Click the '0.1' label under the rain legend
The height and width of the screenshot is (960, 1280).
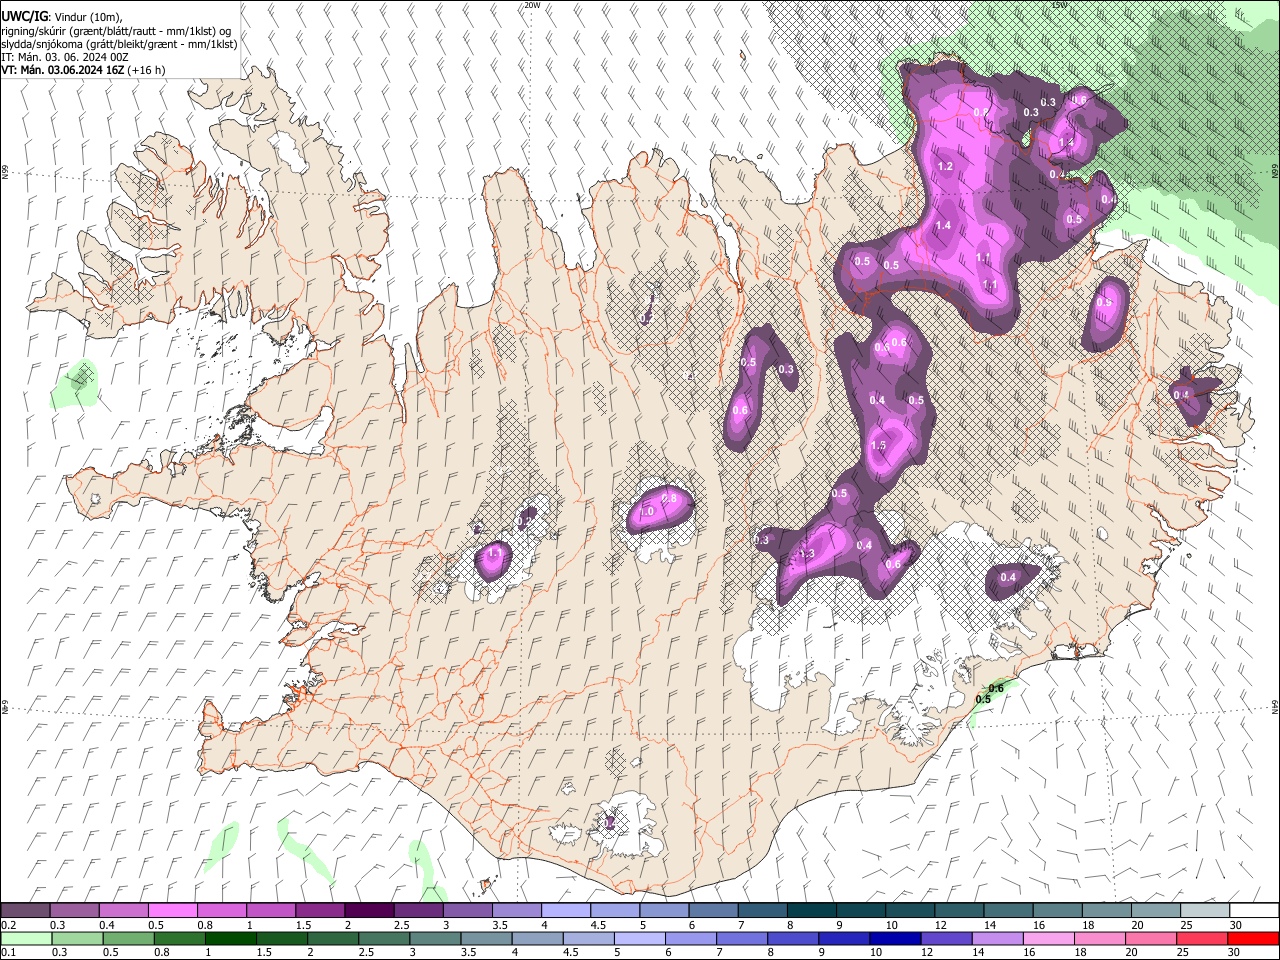click(x=9, y=953)
